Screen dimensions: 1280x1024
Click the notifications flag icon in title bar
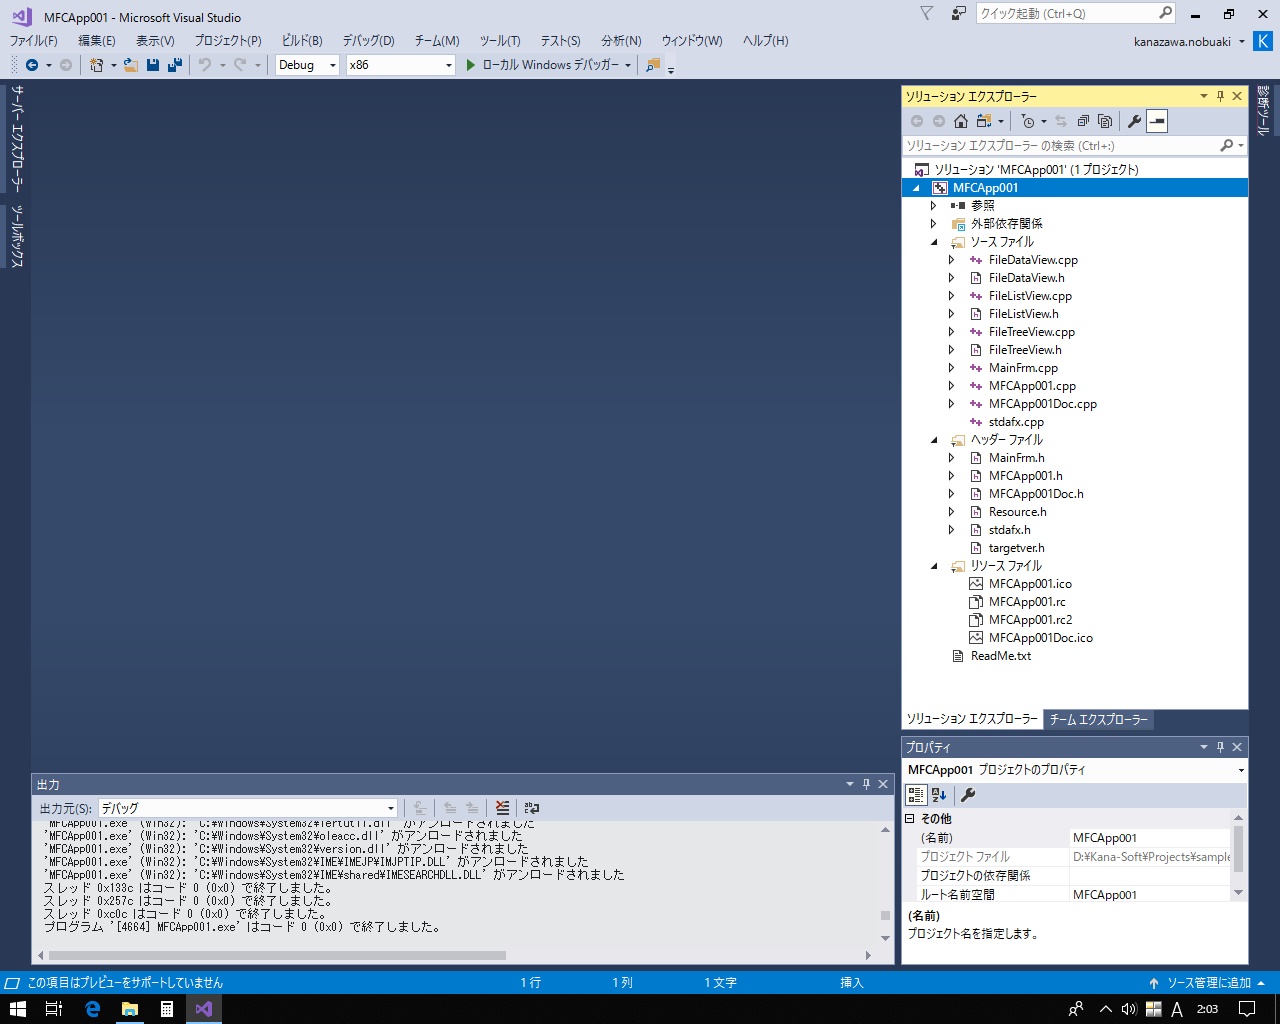tap(926, 13)
